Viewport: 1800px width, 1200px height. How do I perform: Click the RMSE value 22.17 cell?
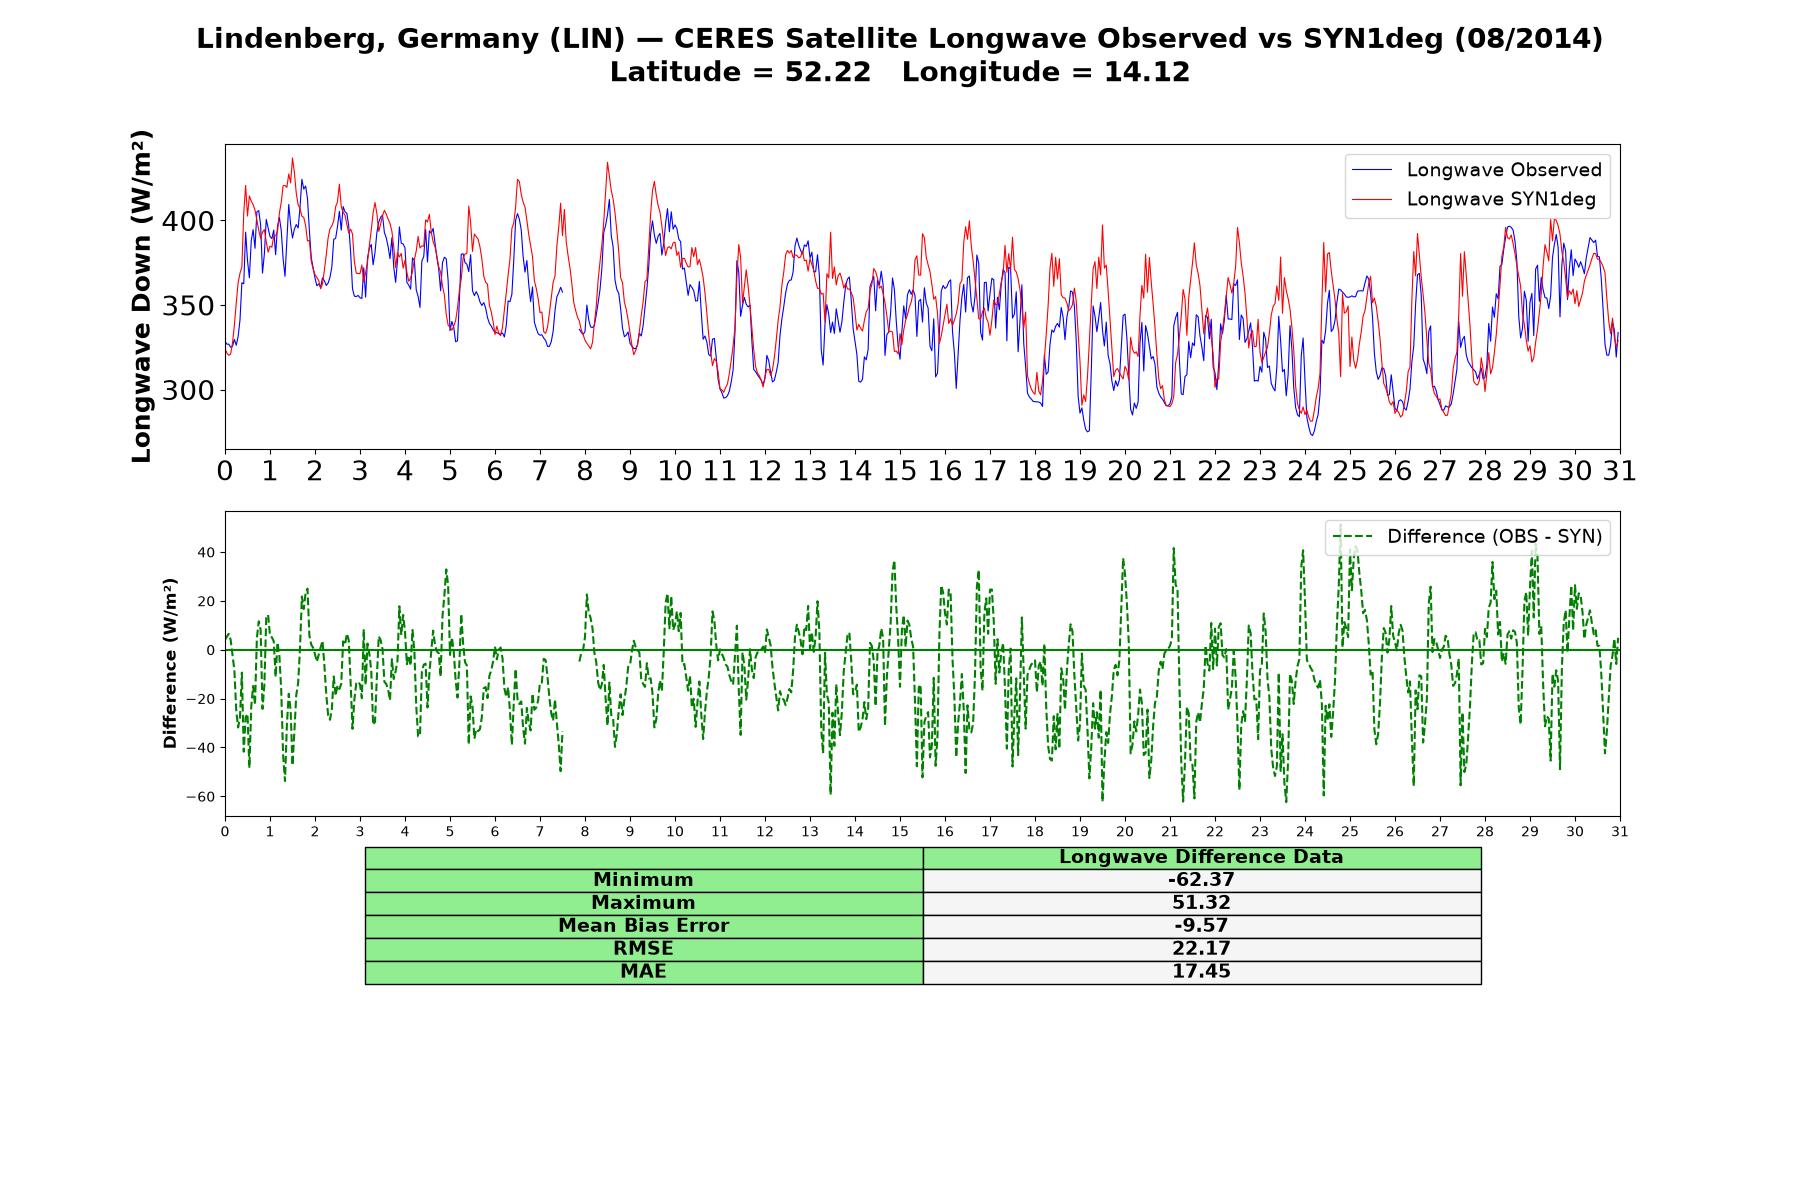1202,949
